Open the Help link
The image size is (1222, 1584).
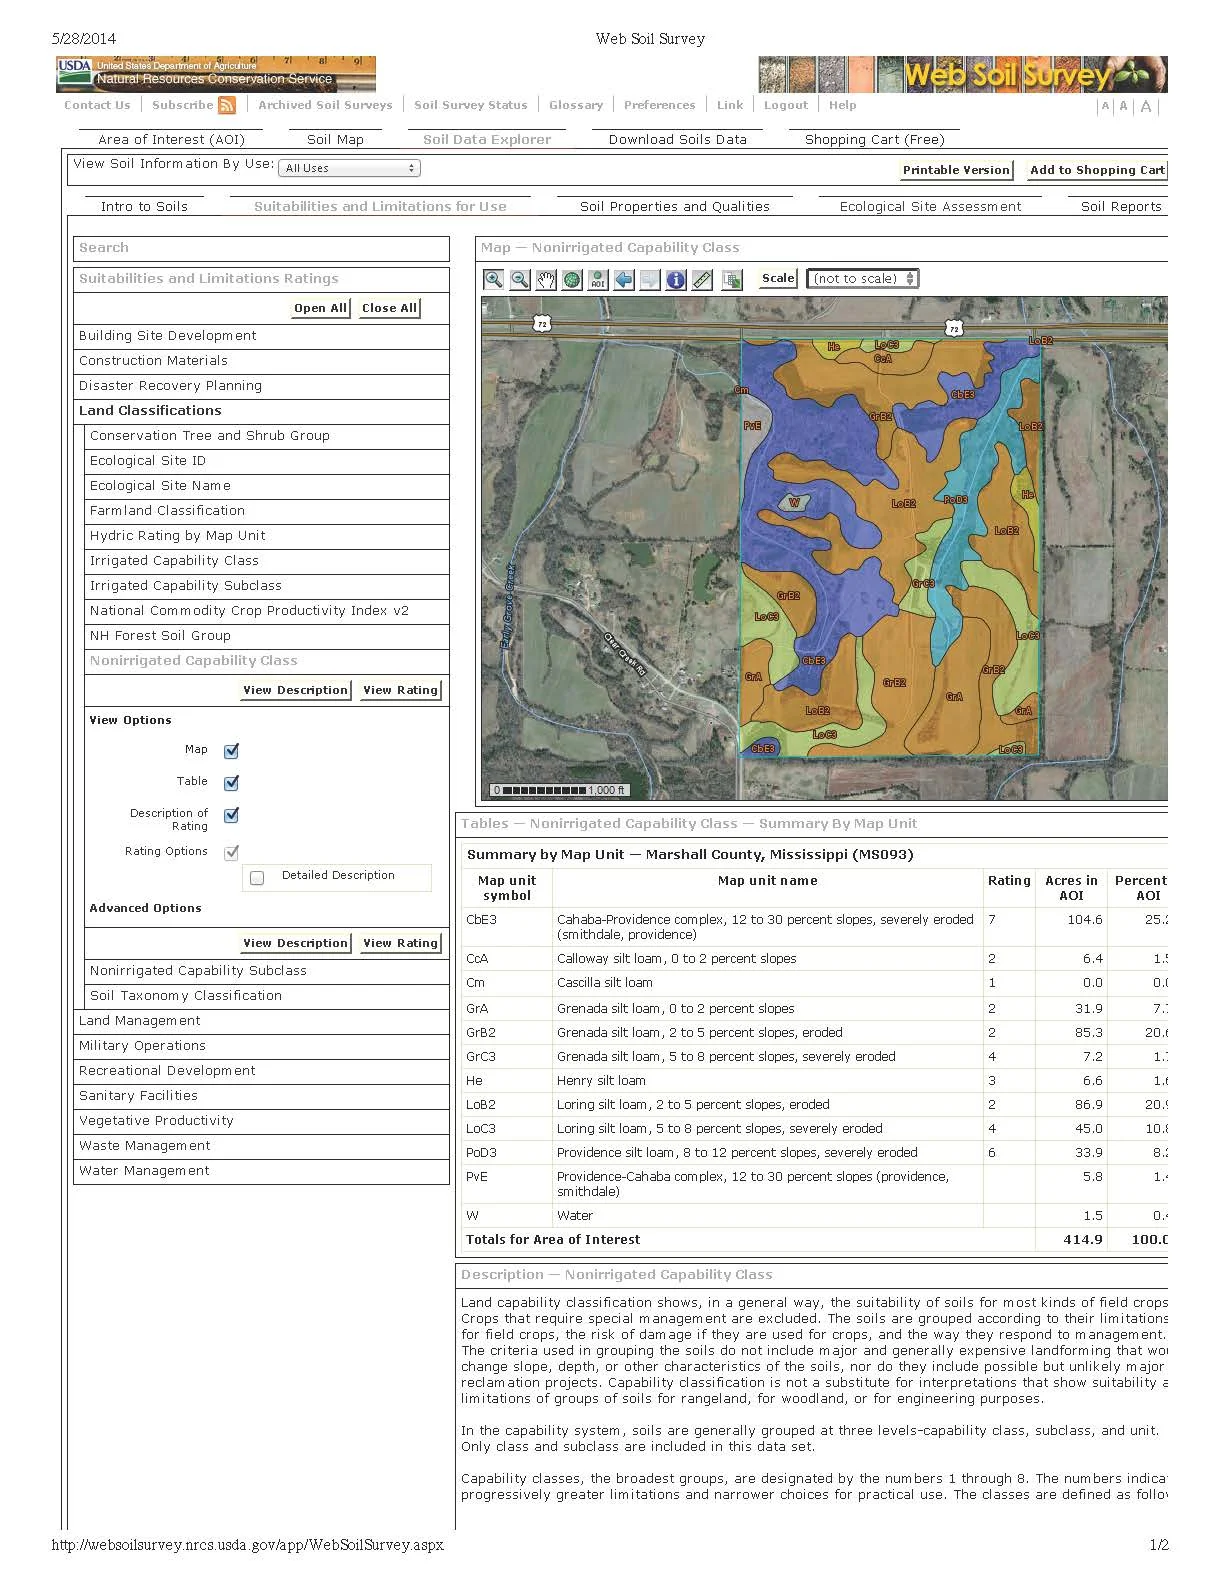tap(842, 105)
